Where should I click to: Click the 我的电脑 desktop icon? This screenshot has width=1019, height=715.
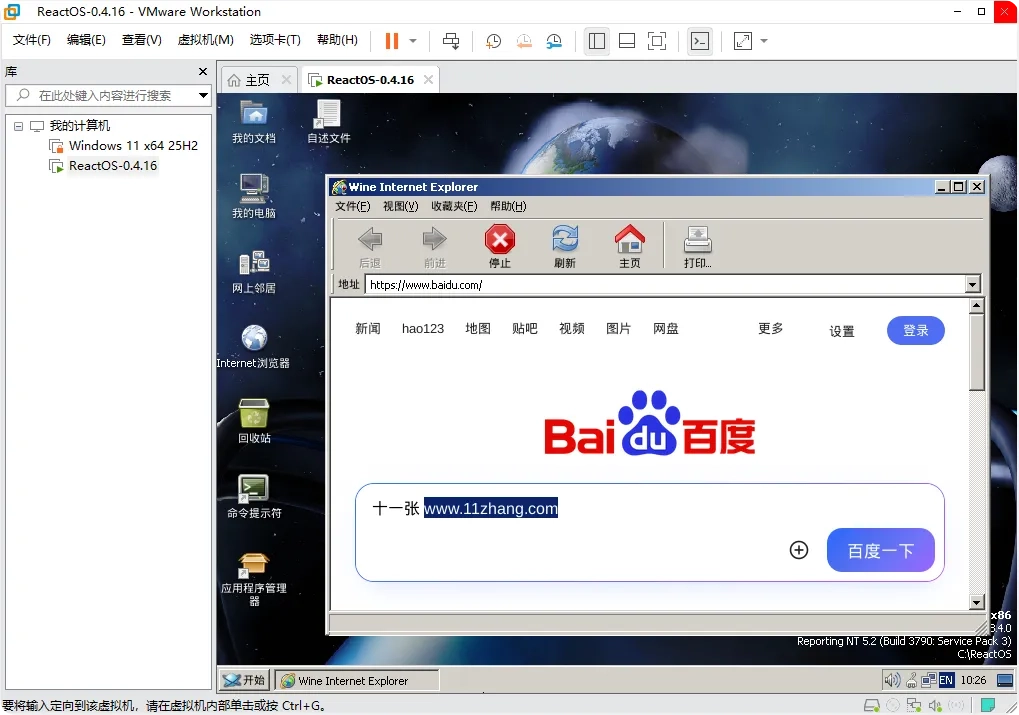[x=254, y=196]
